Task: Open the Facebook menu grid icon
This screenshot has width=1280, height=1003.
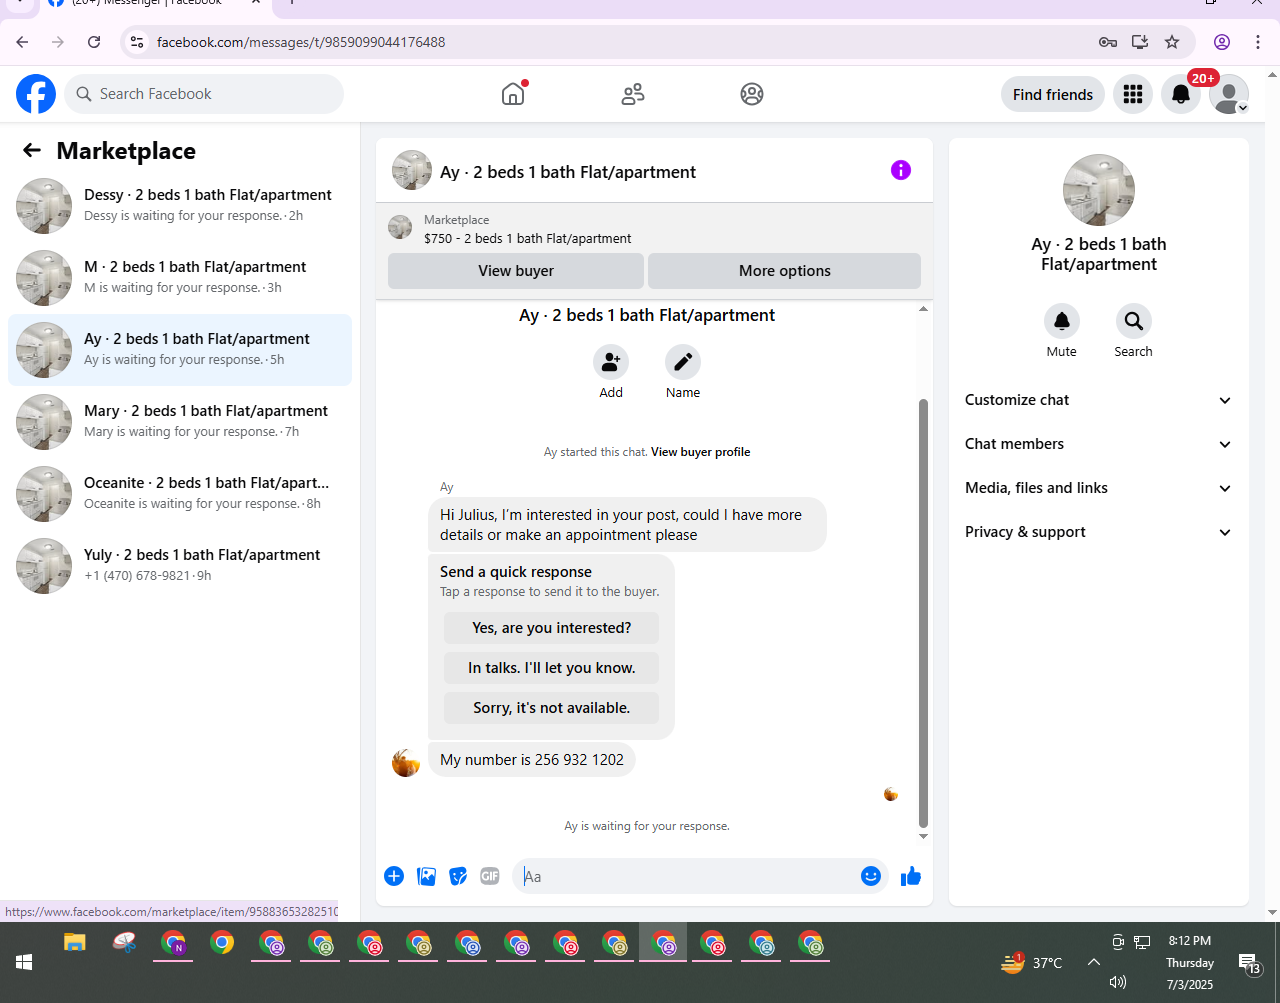Action: tap(1133, 94)
